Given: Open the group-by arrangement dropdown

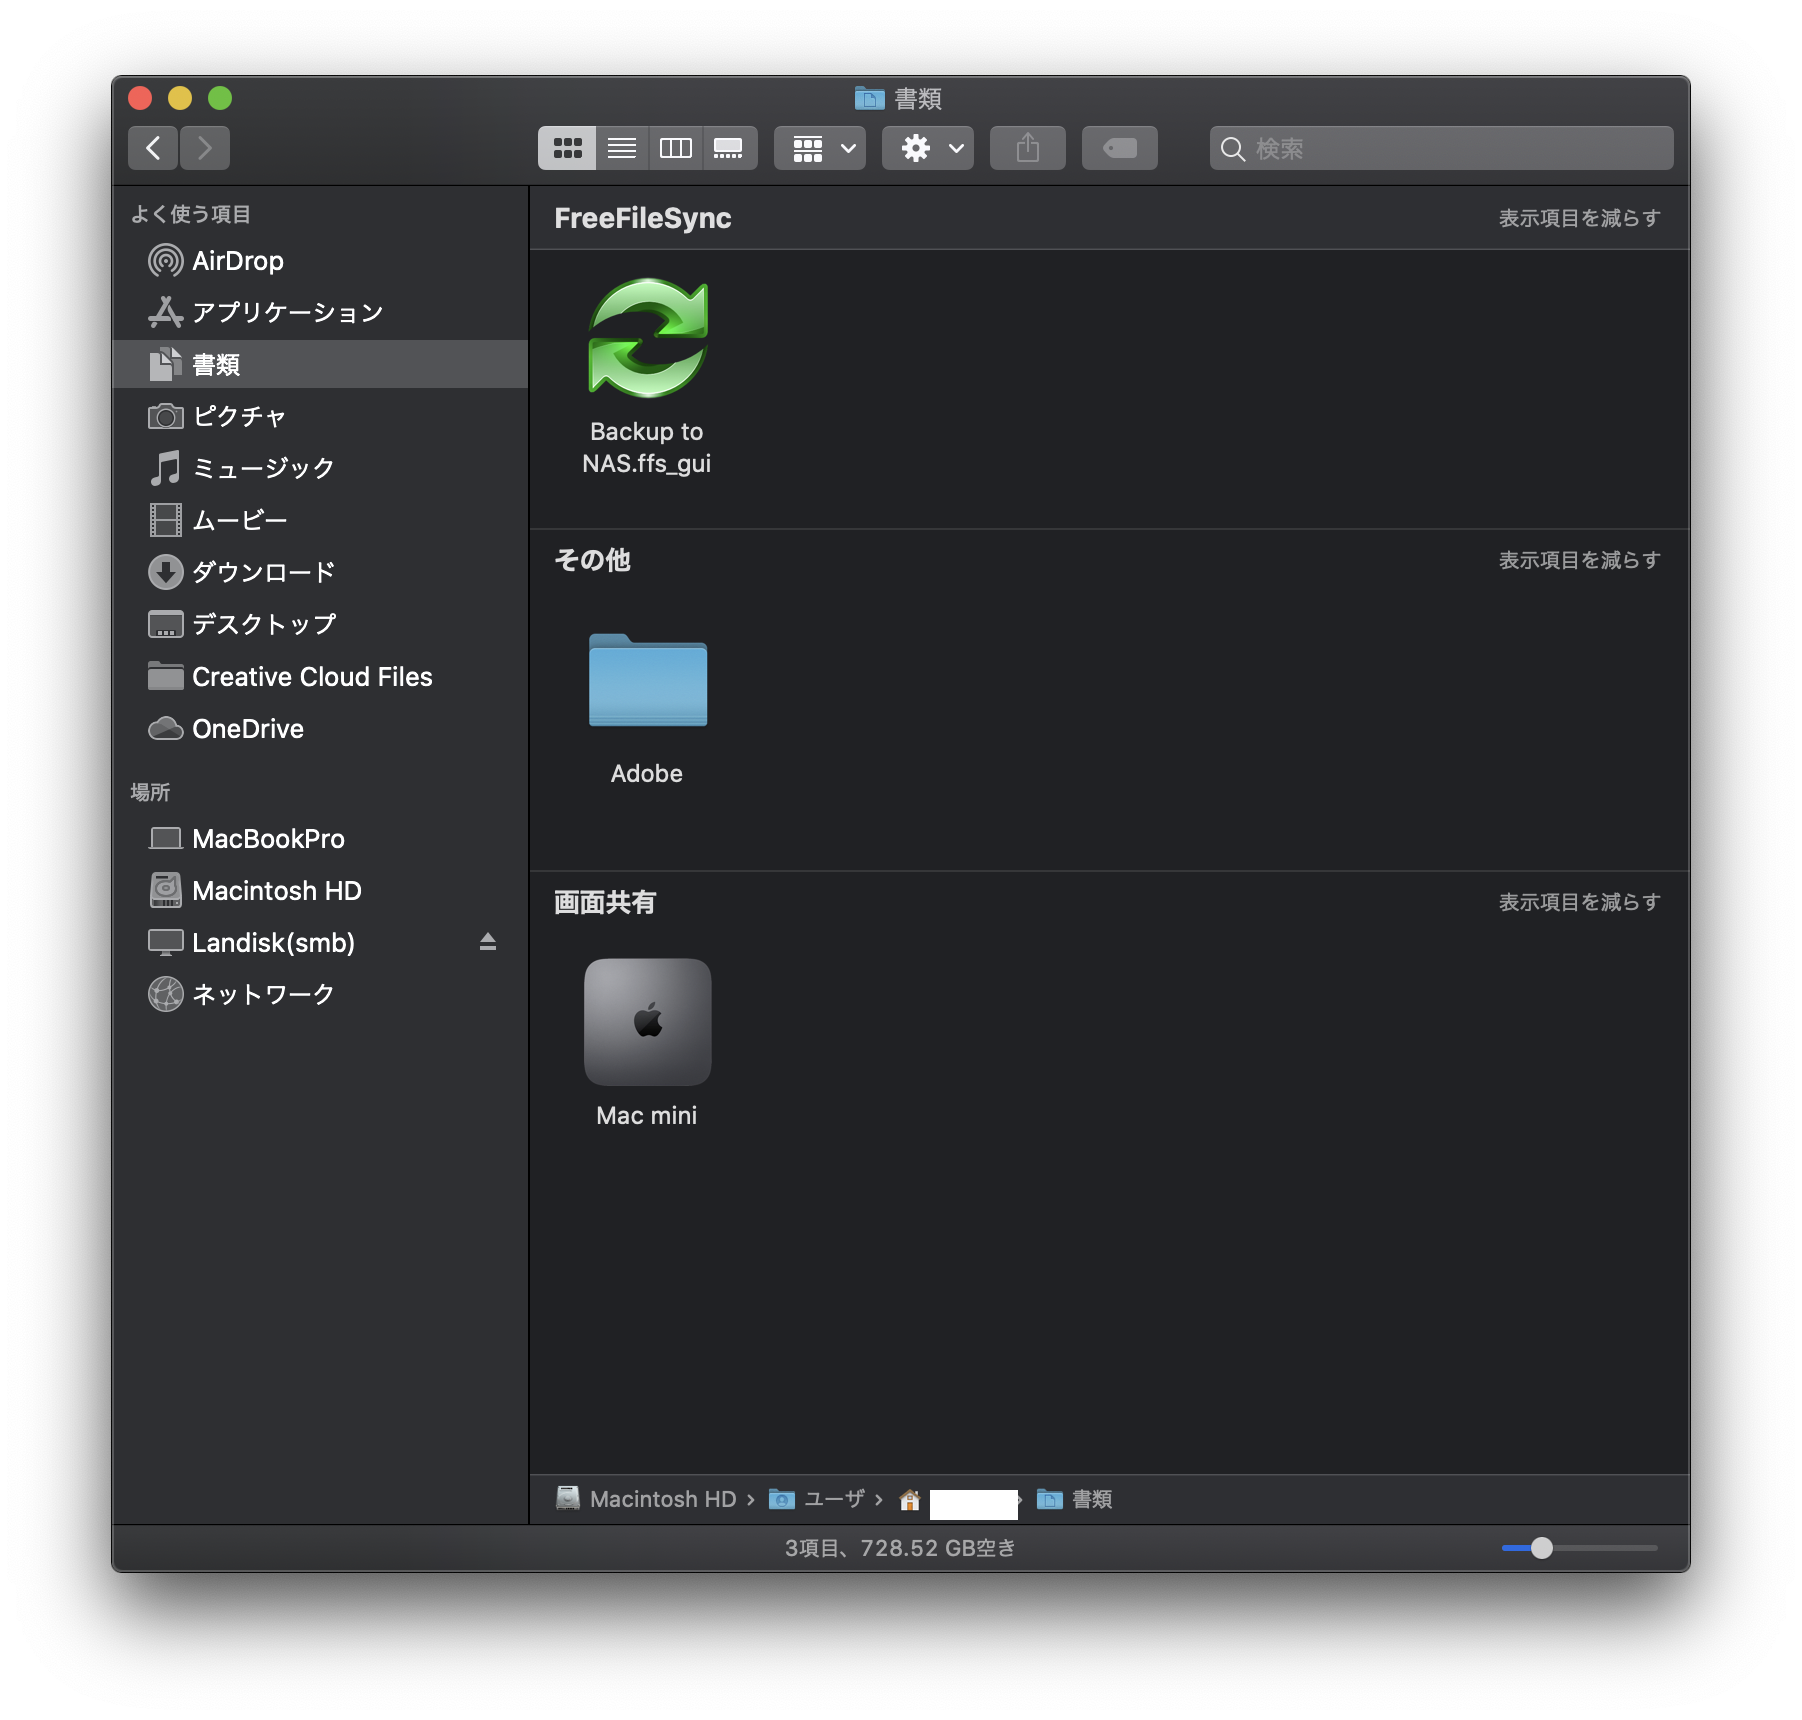Looking at the screenshot, I should 820,148.
